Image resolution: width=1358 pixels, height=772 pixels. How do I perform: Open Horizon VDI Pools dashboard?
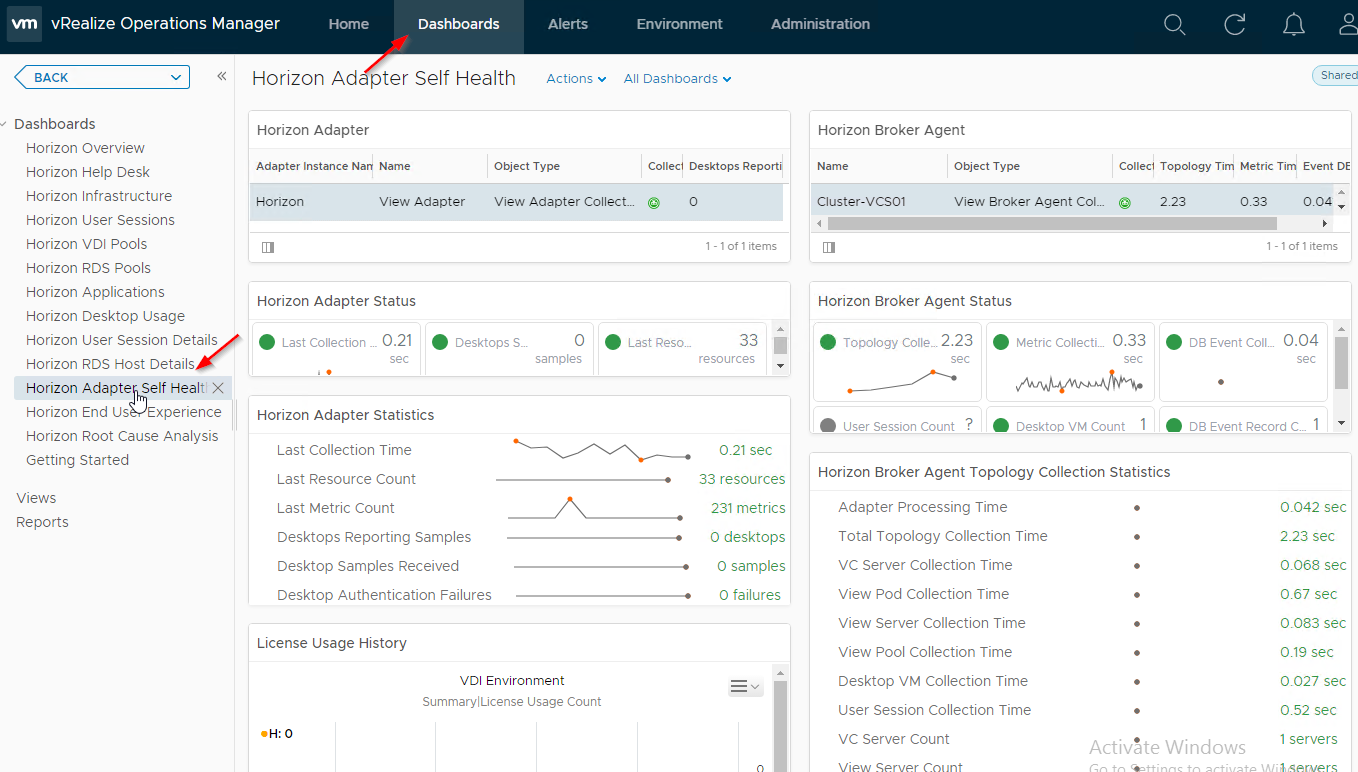(x=86, y=244)
